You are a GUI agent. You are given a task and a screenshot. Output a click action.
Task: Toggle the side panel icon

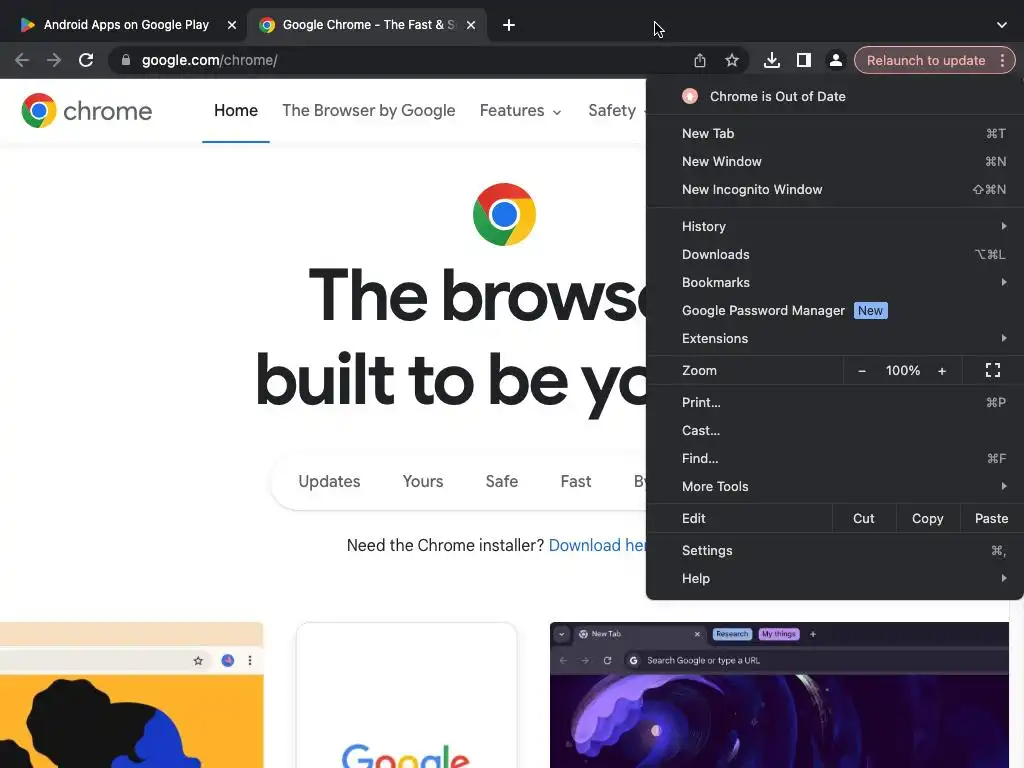pos(803,60)
